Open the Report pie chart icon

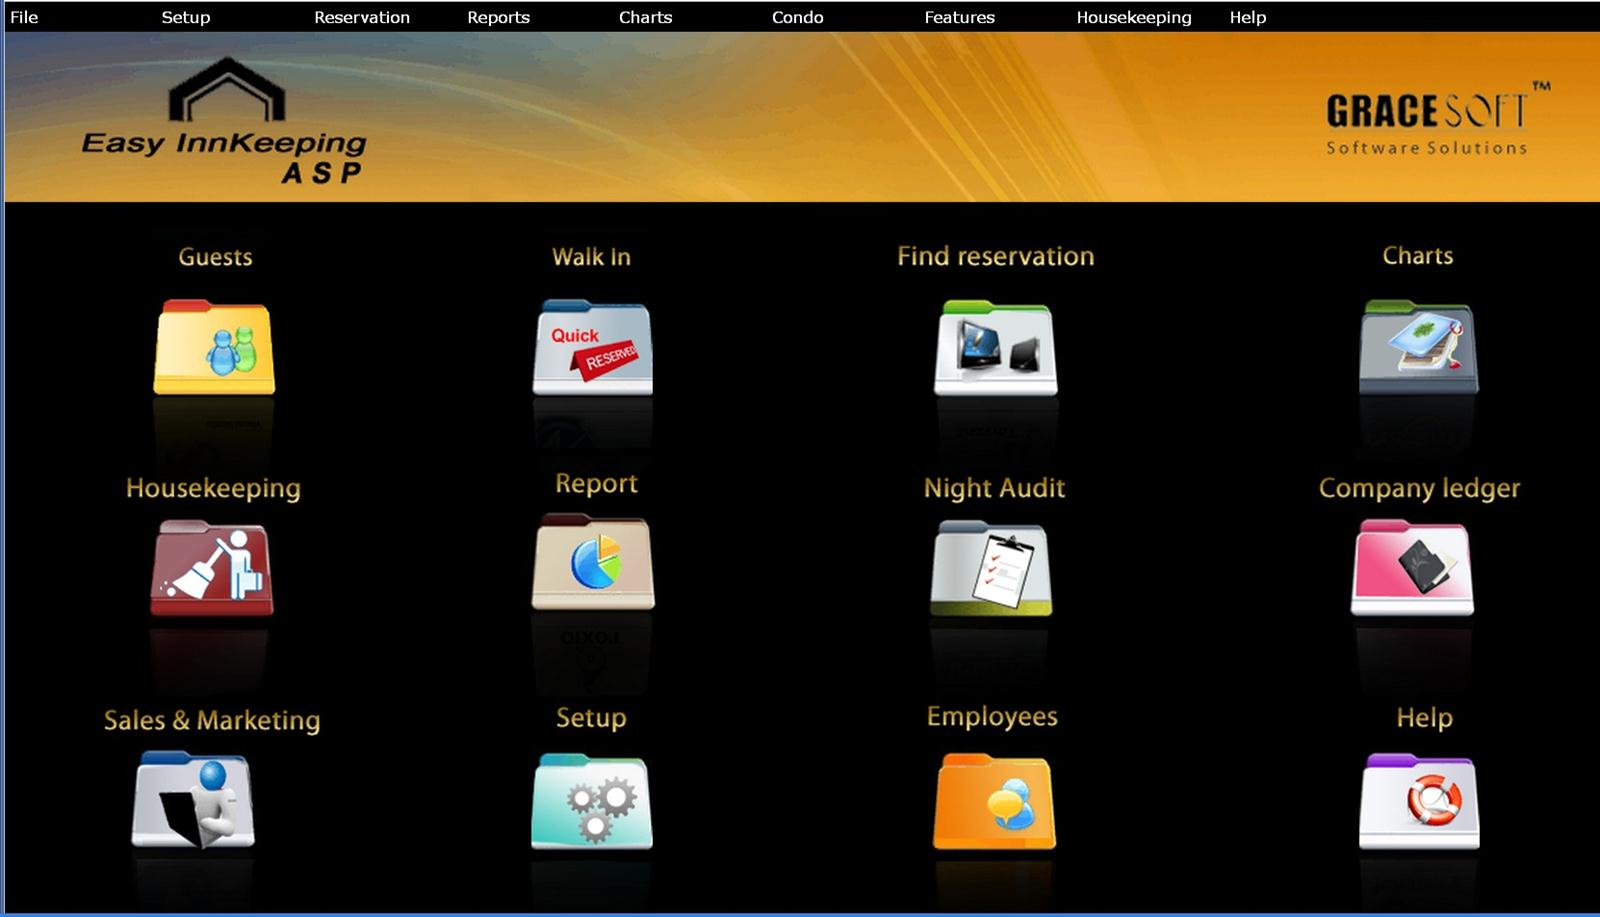[593, 562]
